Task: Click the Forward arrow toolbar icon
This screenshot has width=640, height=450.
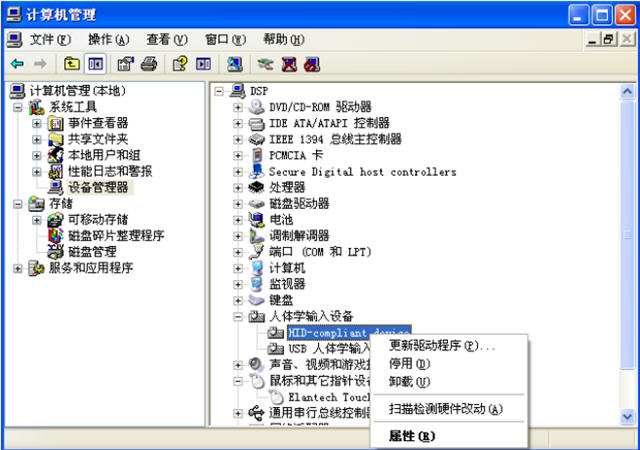Action: tap(40, 64)
